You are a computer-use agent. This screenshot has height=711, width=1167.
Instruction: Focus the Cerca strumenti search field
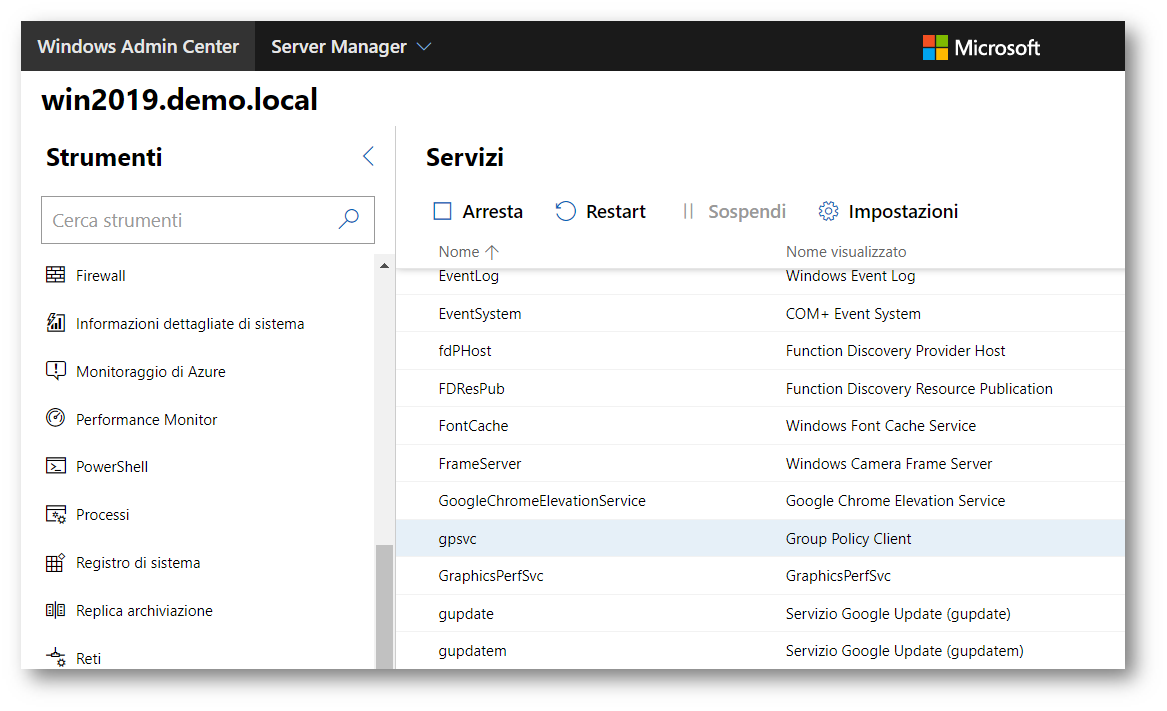(208, 220)
